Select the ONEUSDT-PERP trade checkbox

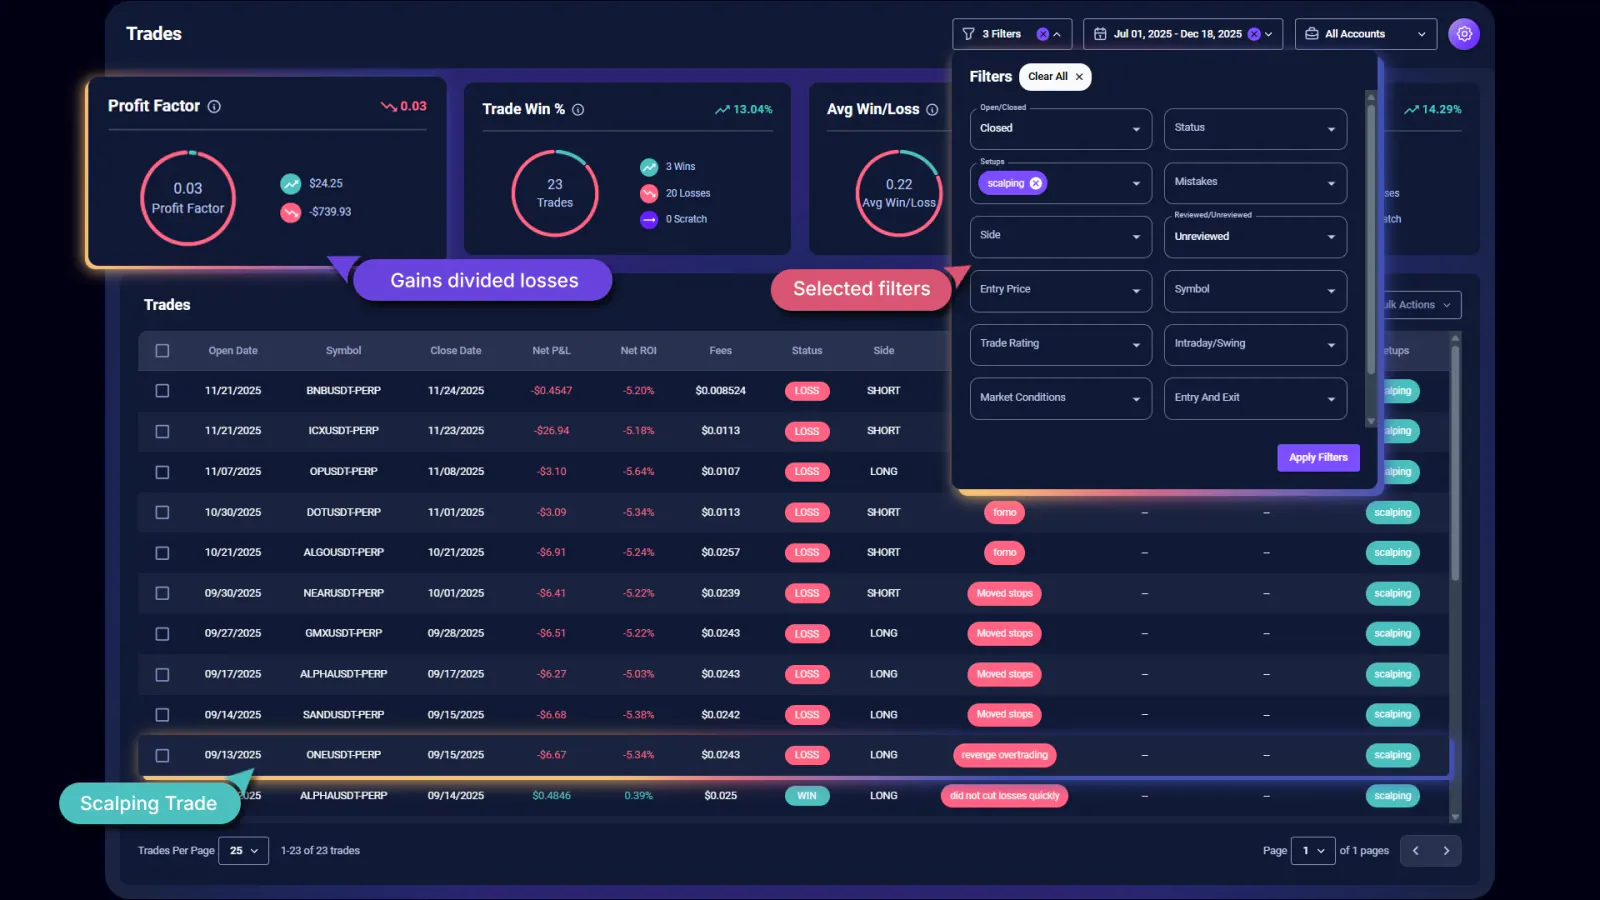pyautogui.click(x=162, y=755)
